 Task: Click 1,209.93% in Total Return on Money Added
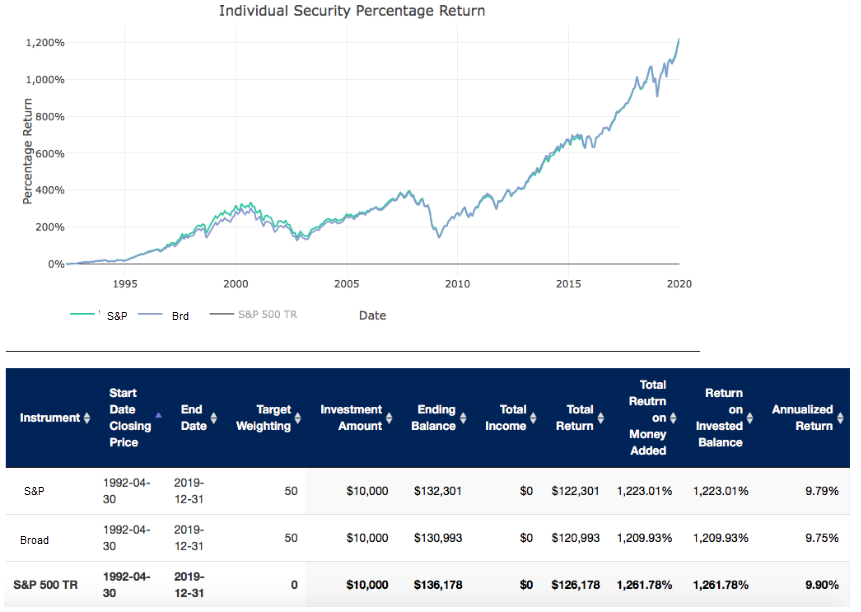[644, 538]
